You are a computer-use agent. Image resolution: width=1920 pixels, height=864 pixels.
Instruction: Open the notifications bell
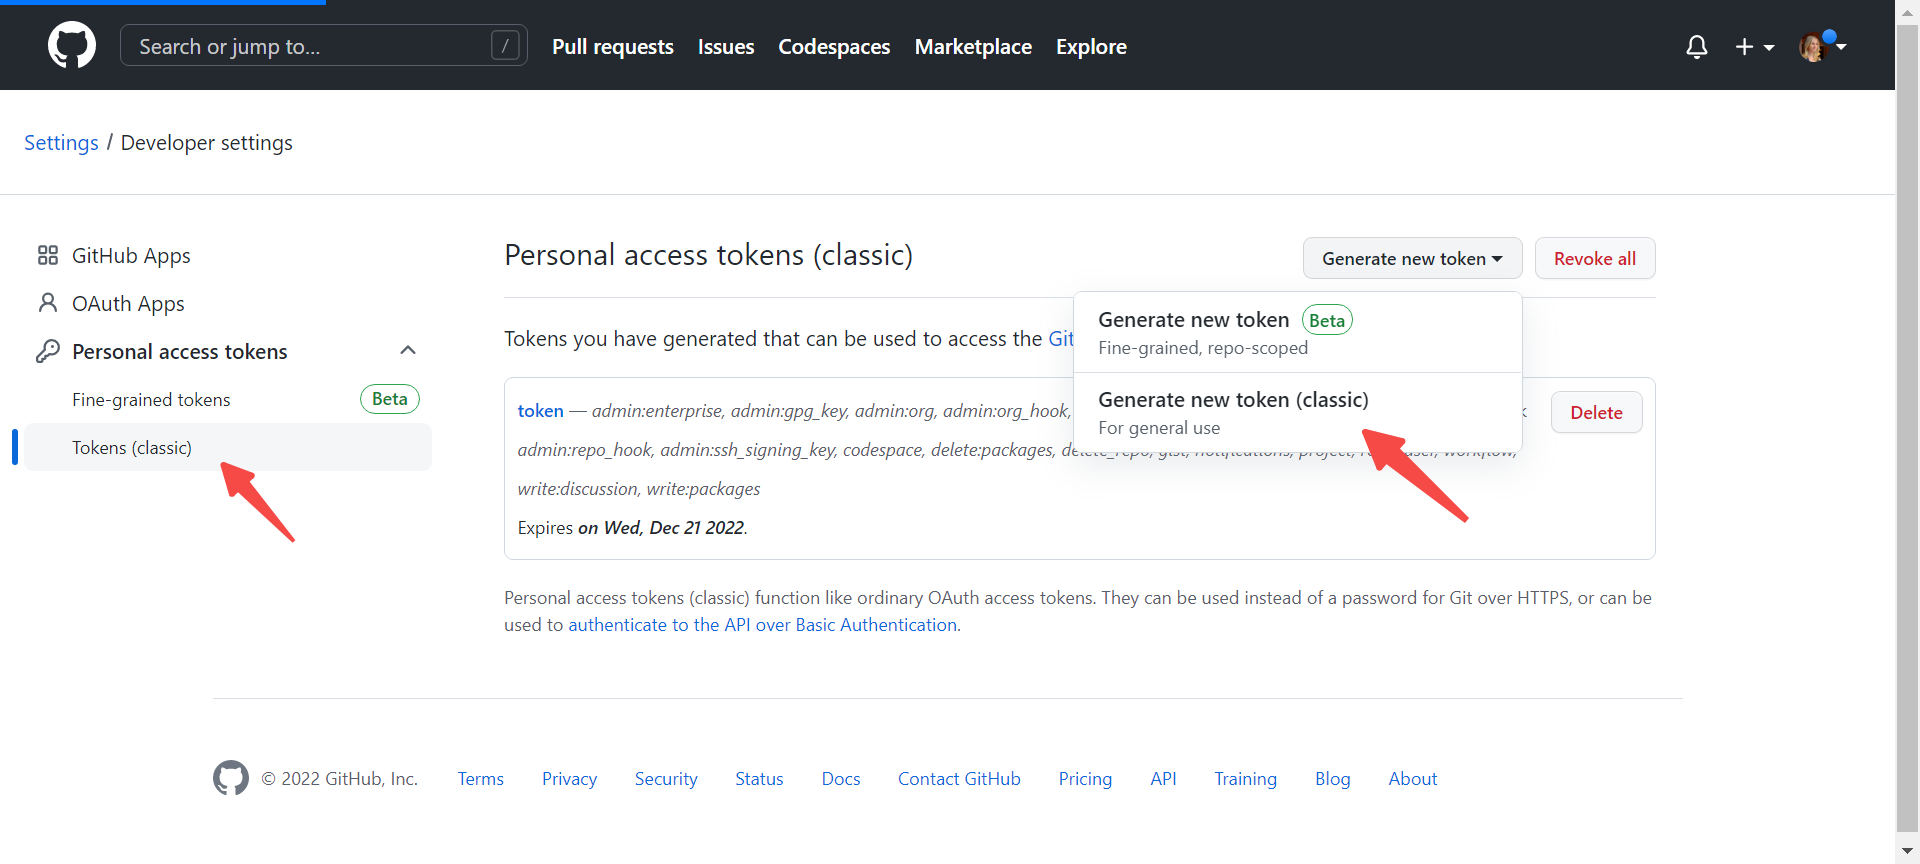[1696, 47]
